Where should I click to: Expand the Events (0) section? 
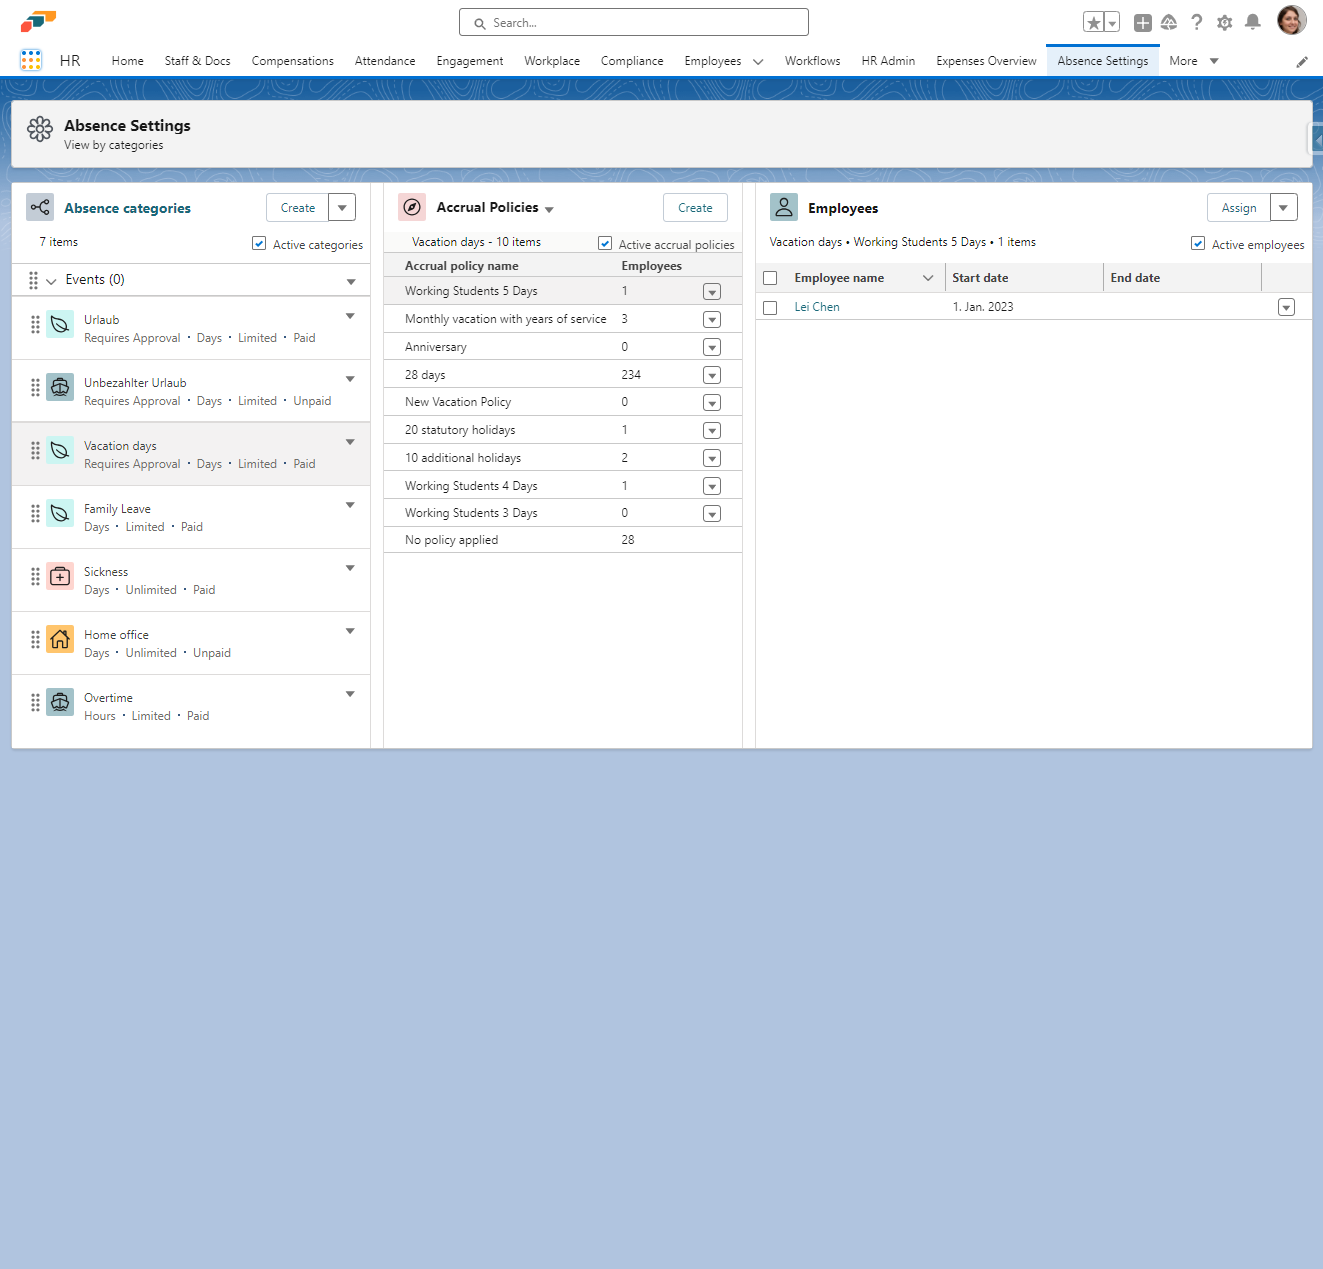tap(51, 281)
